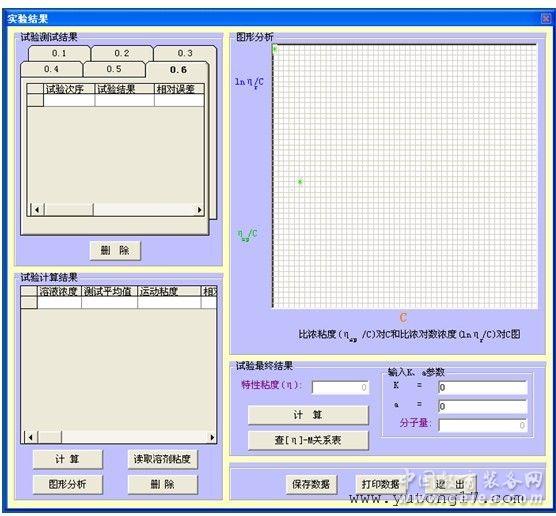The image size is (556, 516).
Task: Click the 计算 button in calculation results panel
Action: pyautogui.click(x=68, y=459)
